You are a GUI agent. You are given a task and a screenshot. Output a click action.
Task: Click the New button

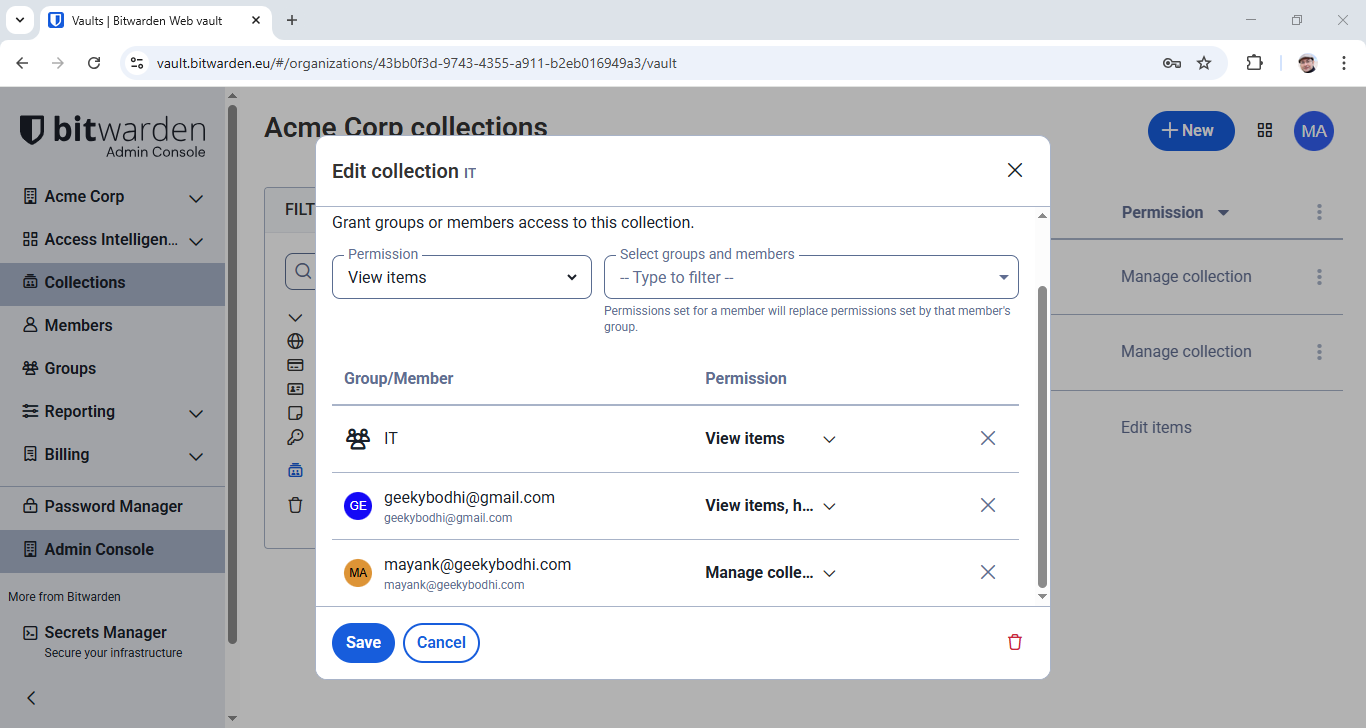pyautogui.click(x=1191, y=131)
